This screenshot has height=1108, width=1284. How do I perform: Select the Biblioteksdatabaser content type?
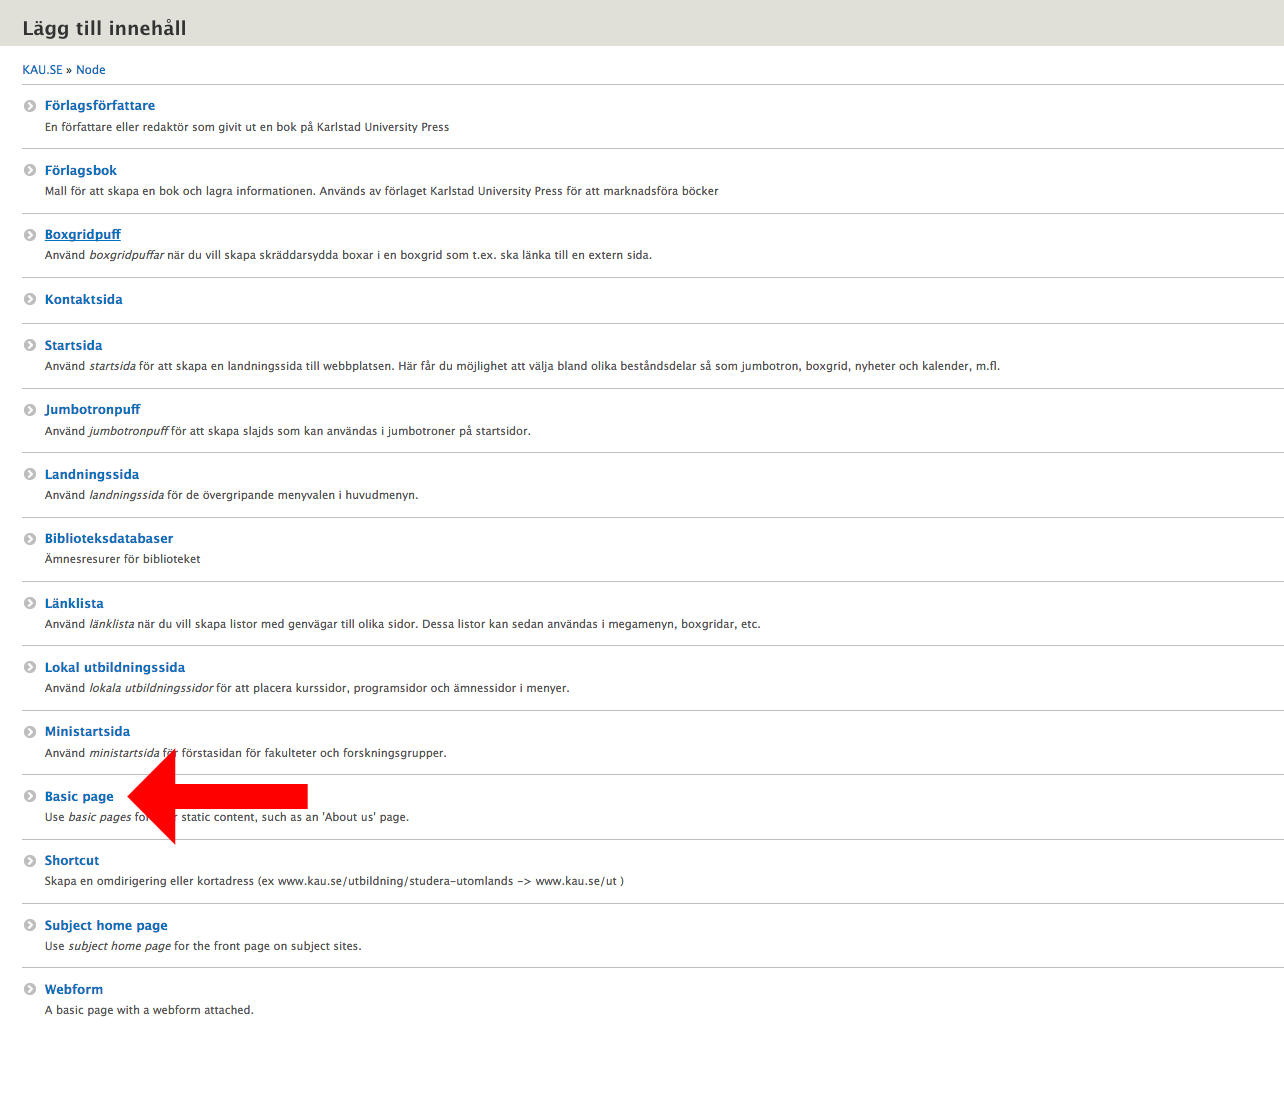(109, 538)
